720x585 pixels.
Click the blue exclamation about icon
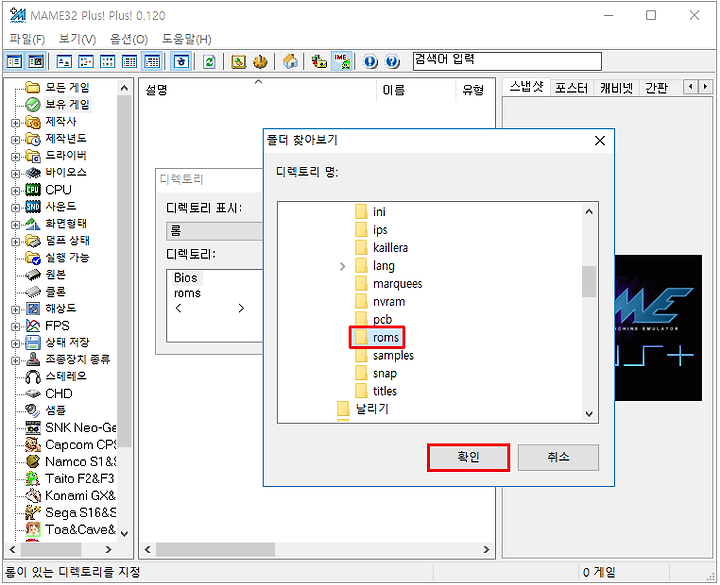click(x=371, y=61)
